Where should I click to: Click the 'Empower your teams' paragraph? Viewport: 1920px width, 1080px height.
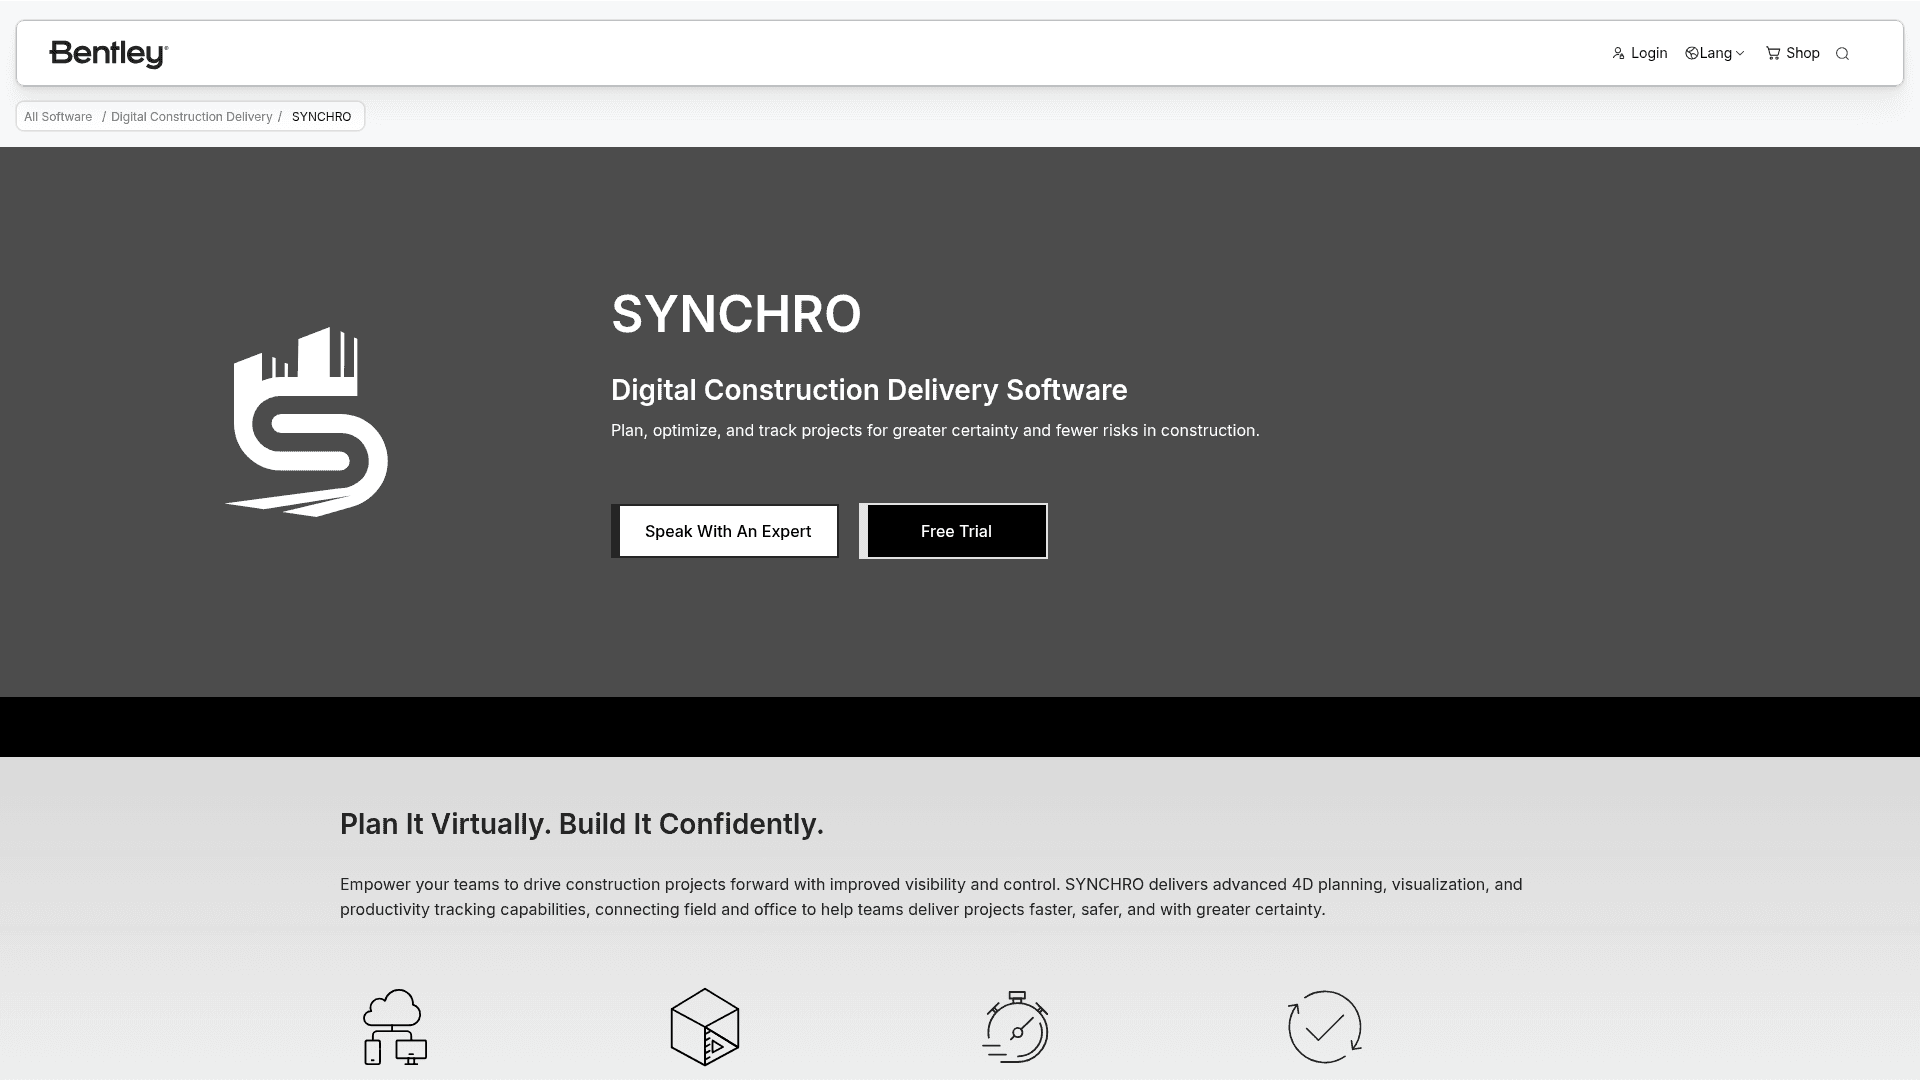931,897
